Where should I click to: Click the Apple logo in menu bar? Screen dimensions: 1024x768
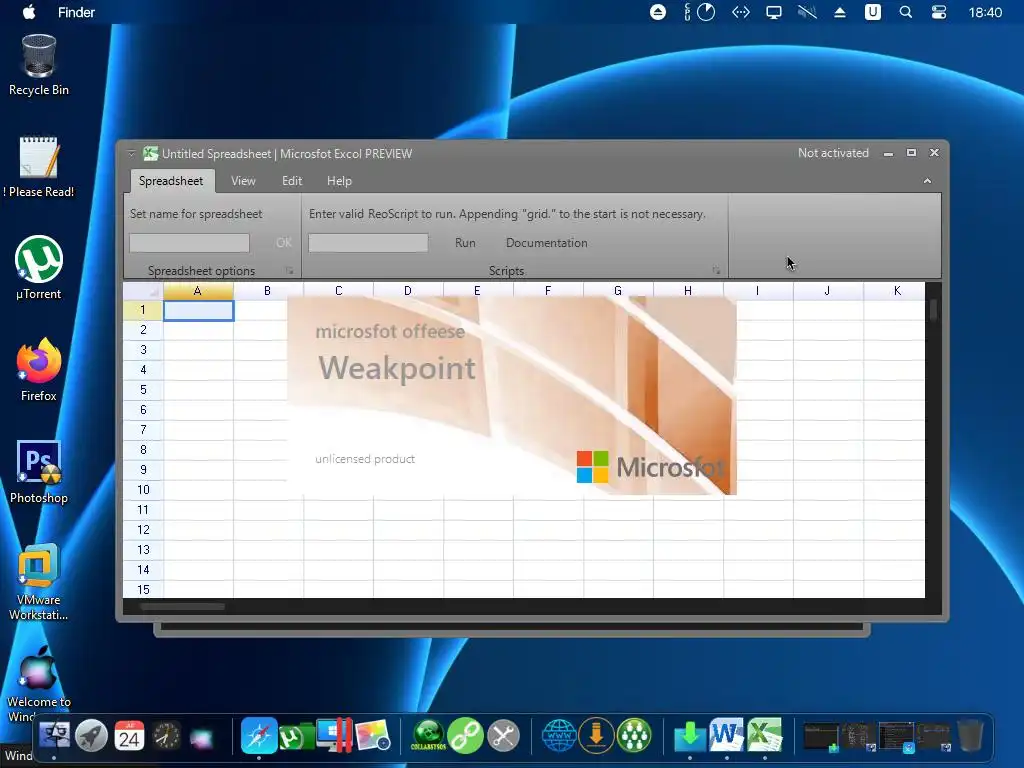pyautogui.click(x=28, y=12)
